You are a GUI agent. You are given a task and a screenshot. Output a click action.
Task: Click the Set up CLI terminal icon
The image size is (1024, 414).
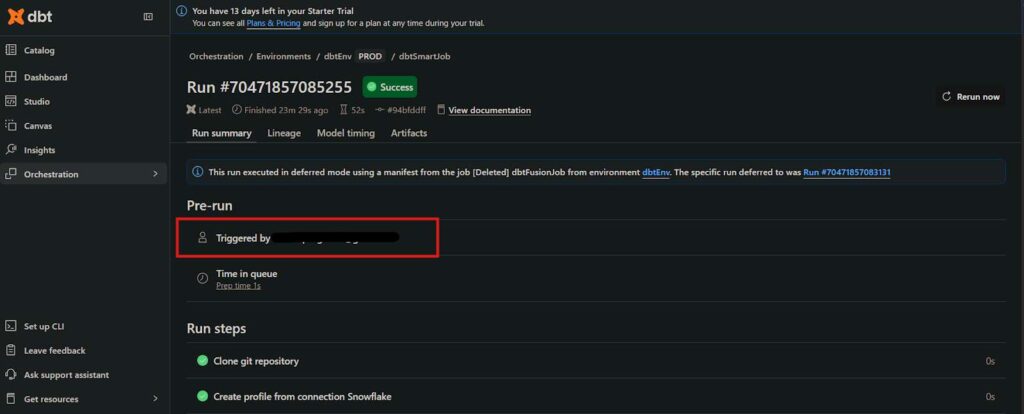point(11,326)
